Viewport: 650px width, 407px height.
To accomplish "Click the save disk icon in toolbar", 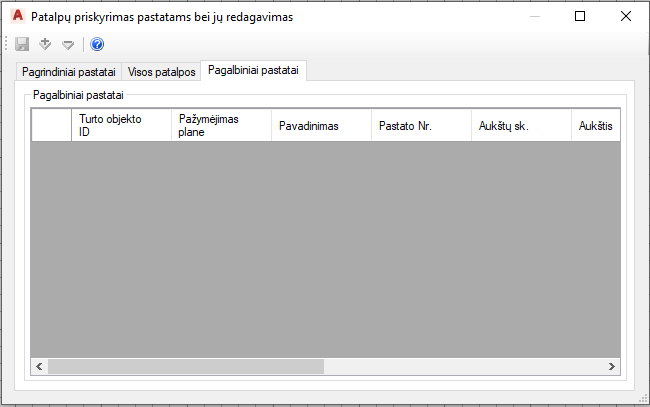I will point(22,44).
